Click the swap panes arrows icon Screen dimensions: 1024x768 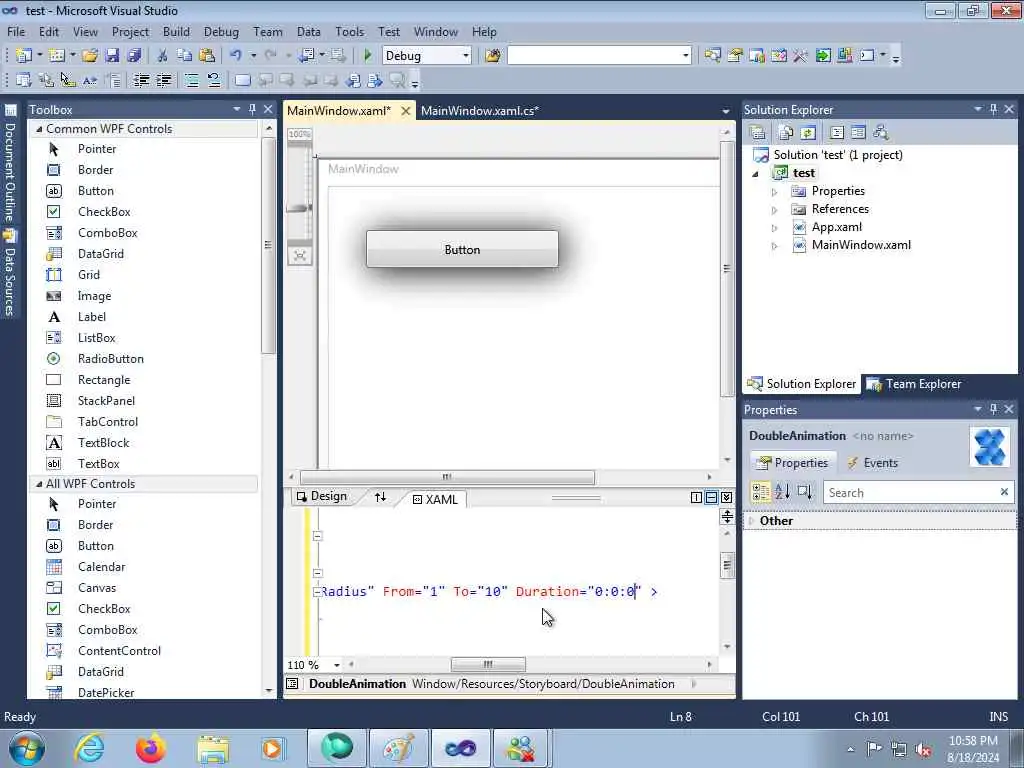pos(380,498)
